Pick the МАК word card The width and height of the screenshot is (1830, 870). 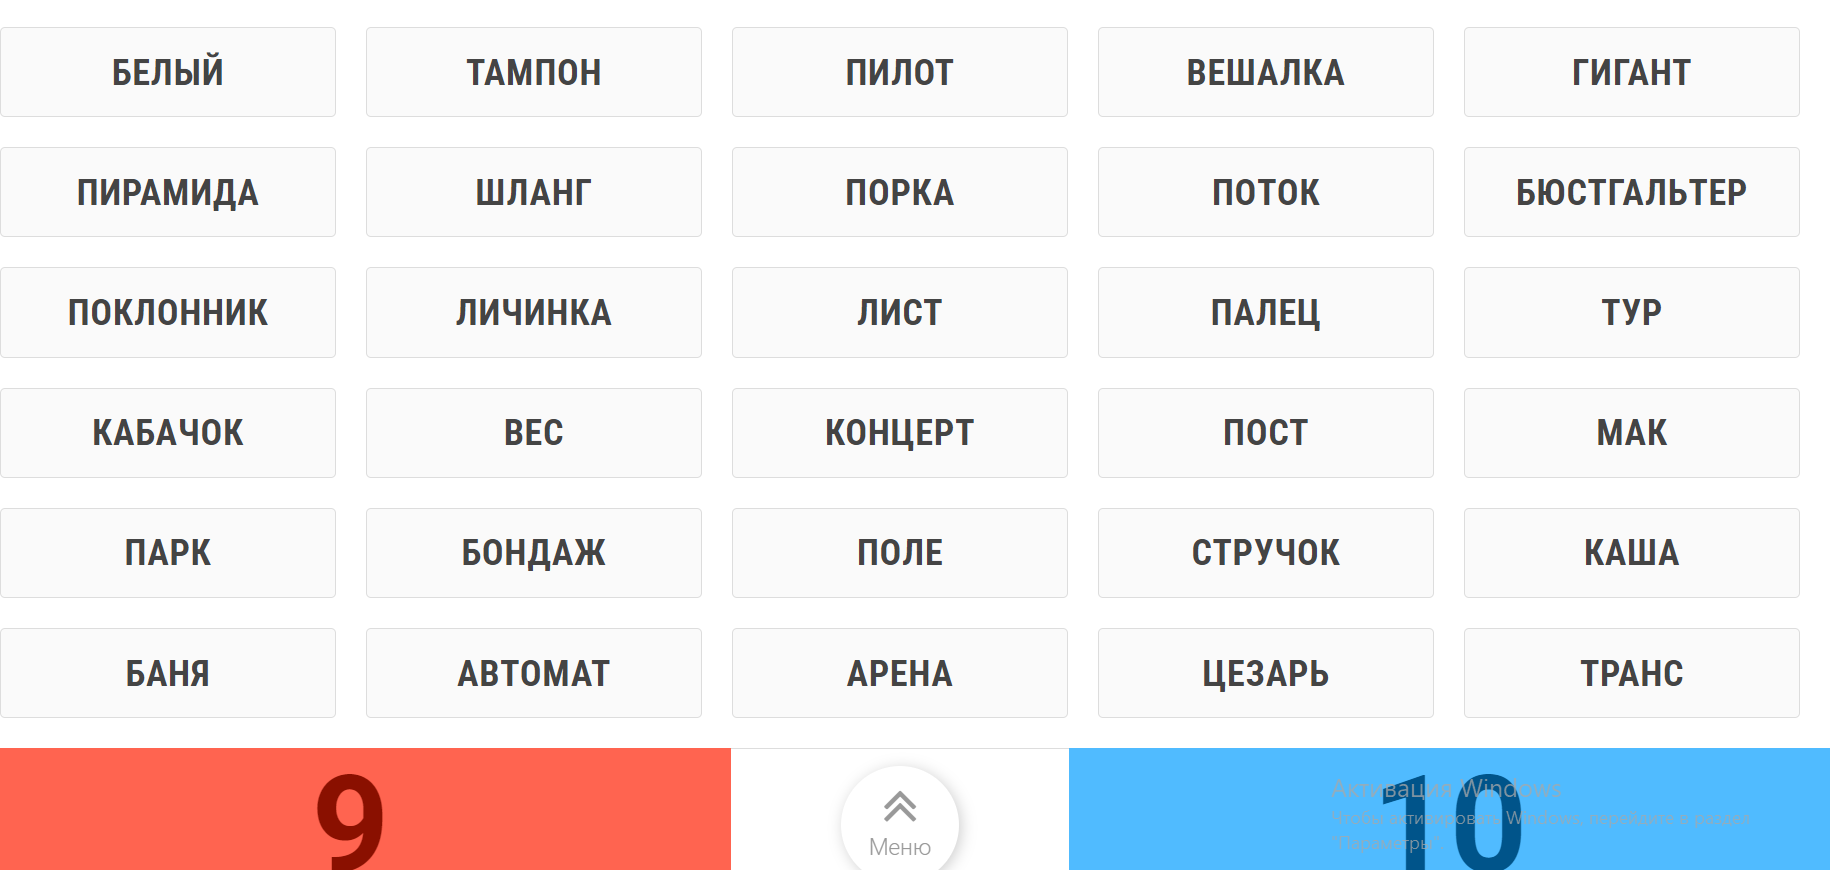pos(1632,433)
